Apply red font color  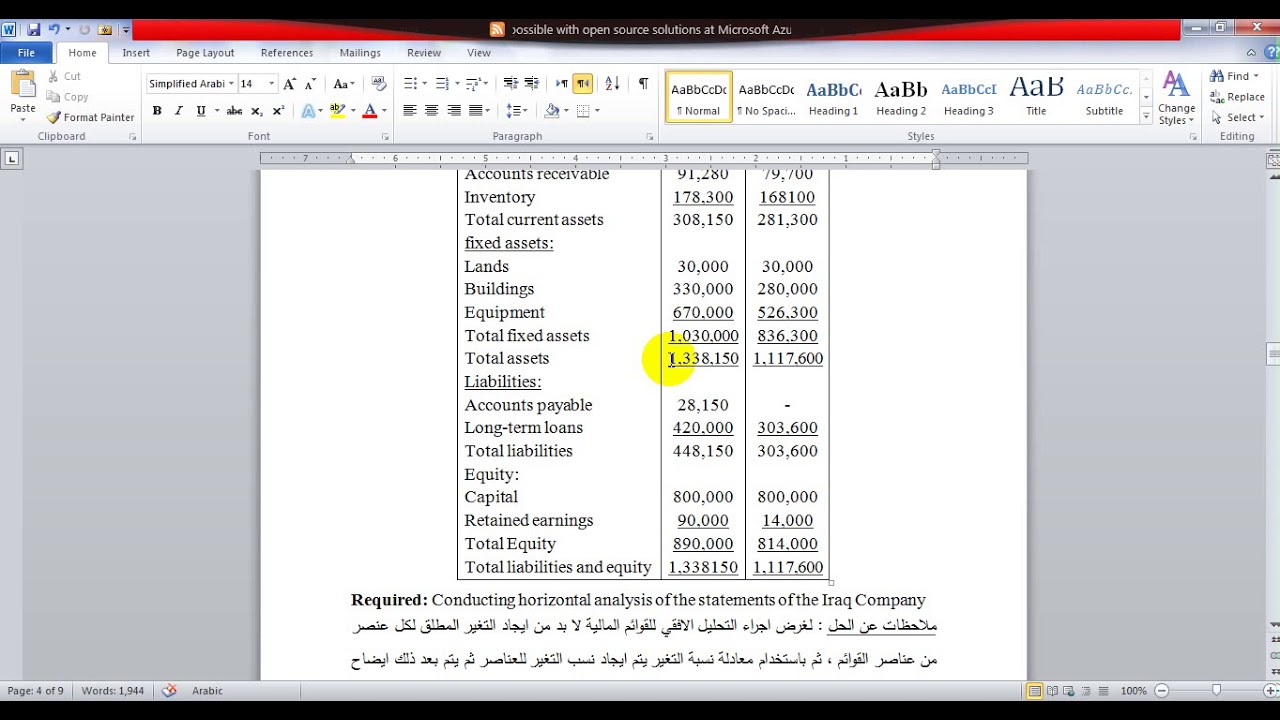coord(369,111)
